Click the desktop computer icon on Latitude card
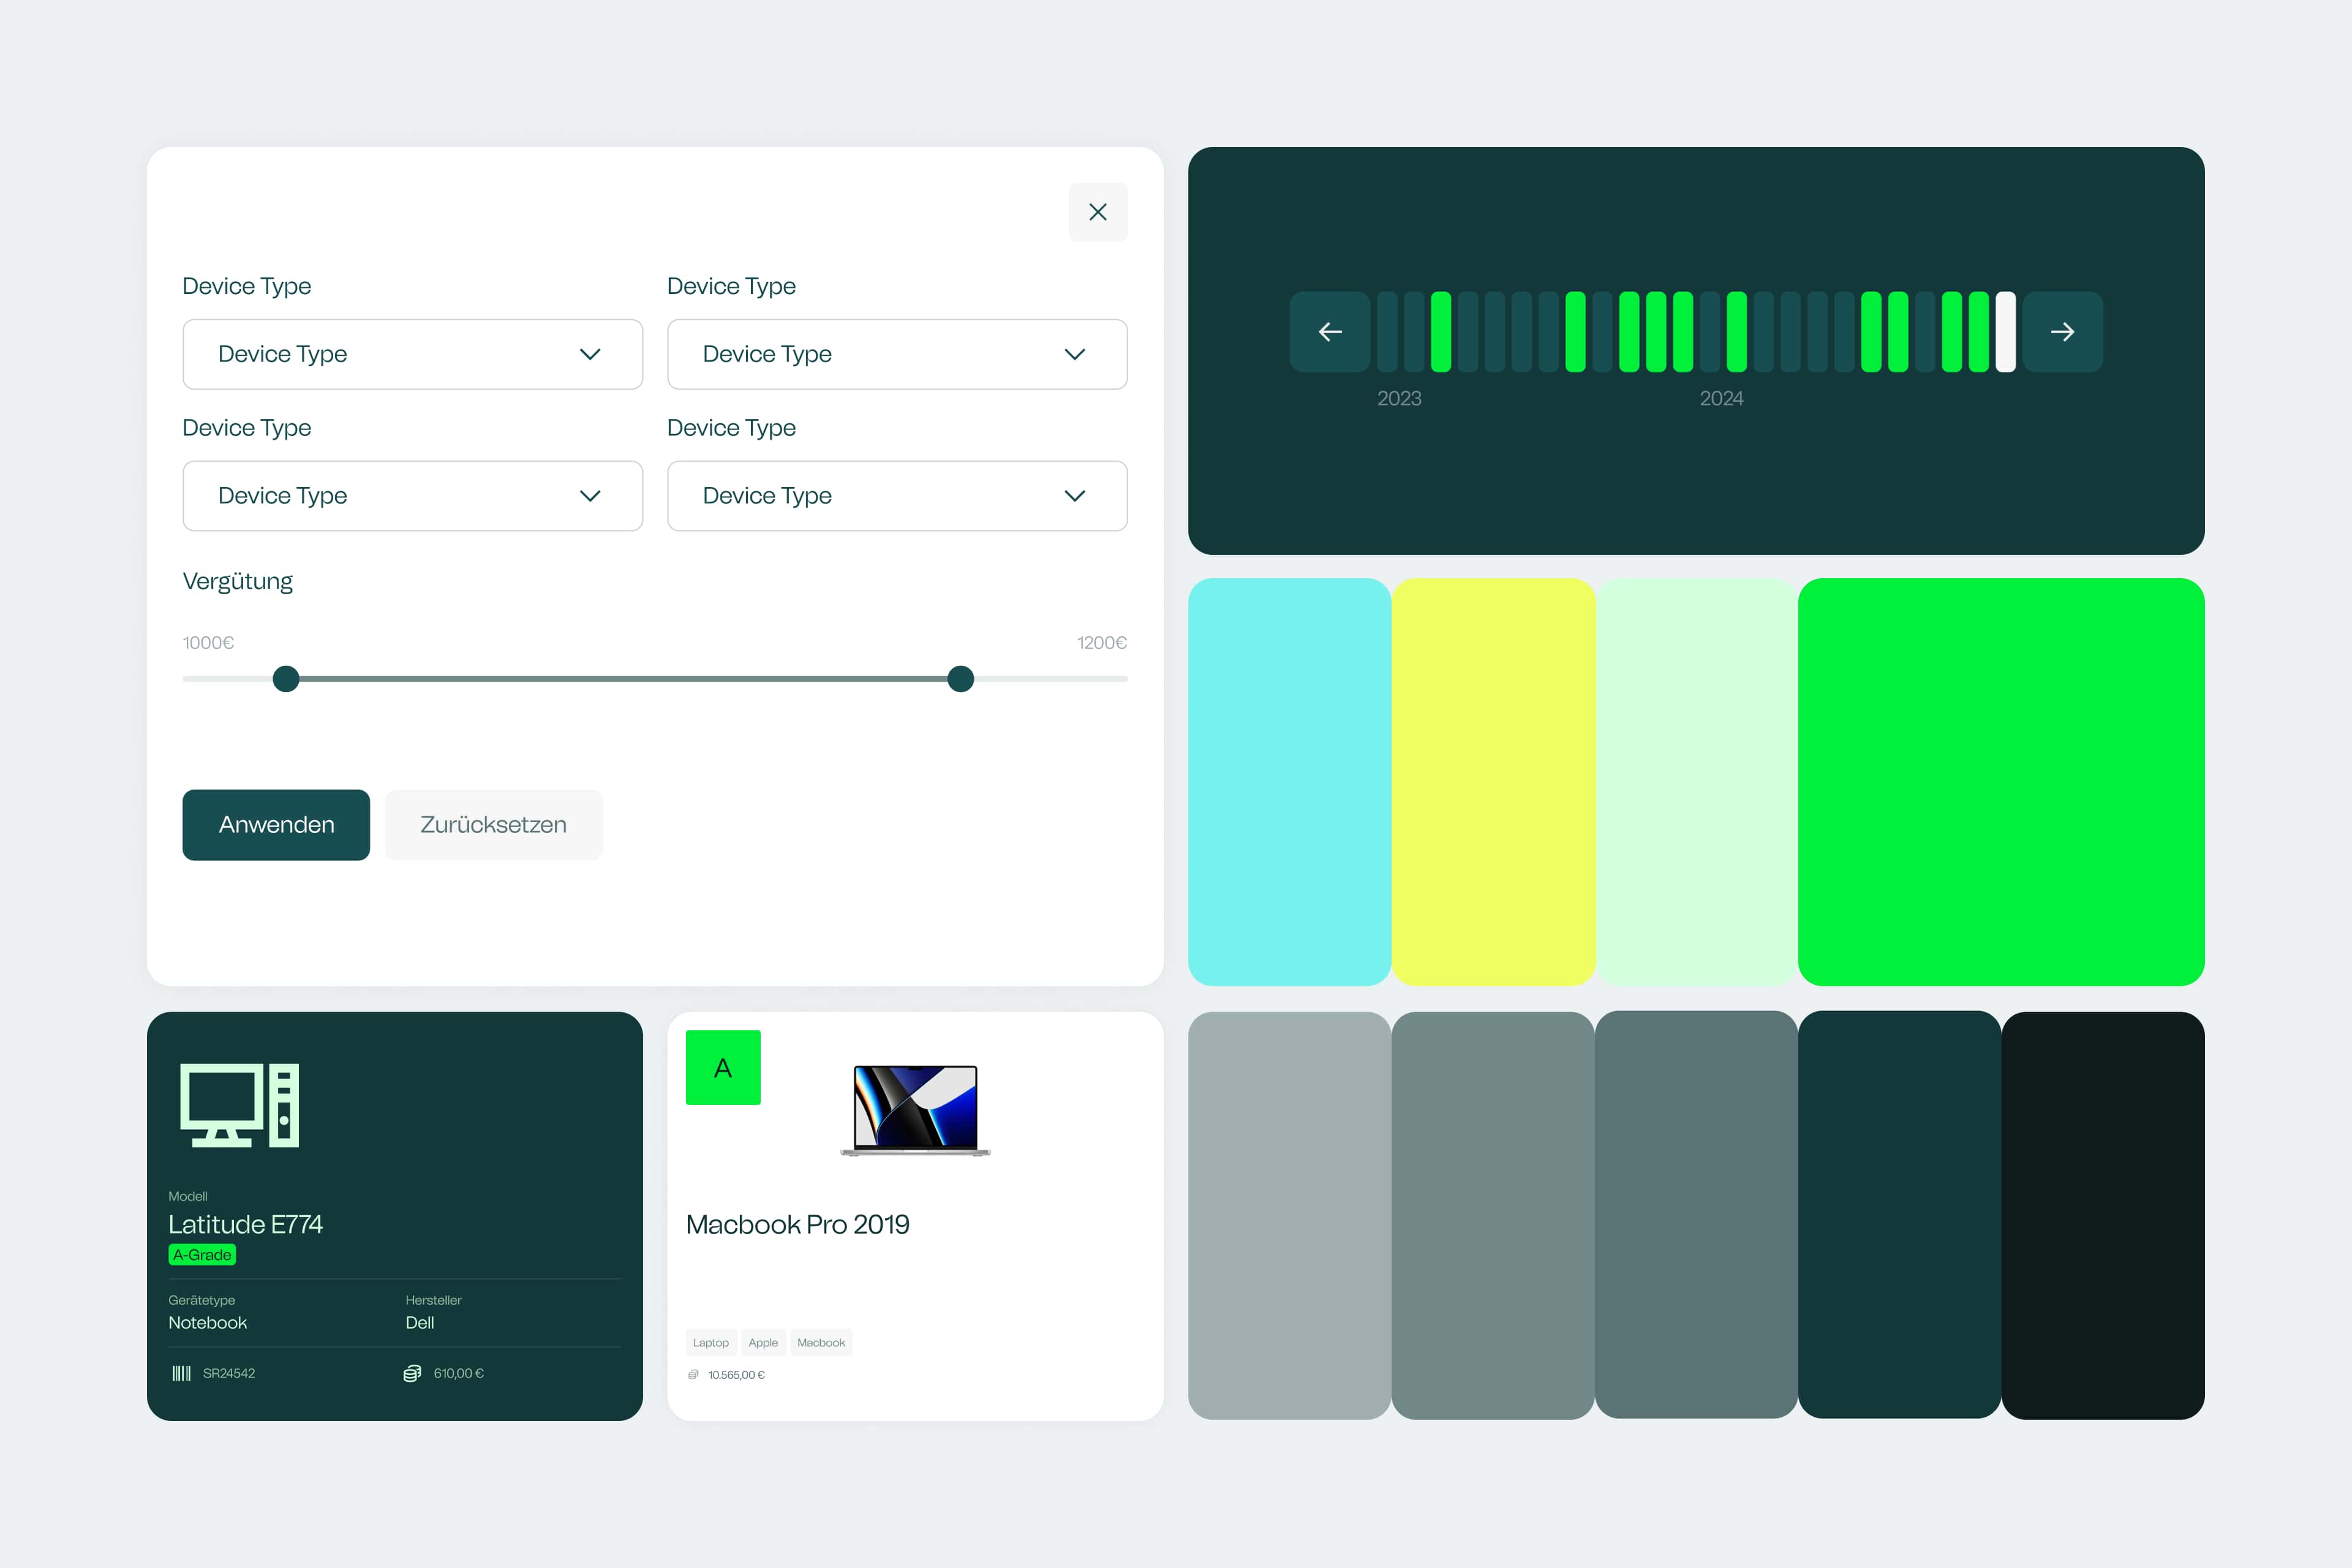 (x=240, y=1105)
